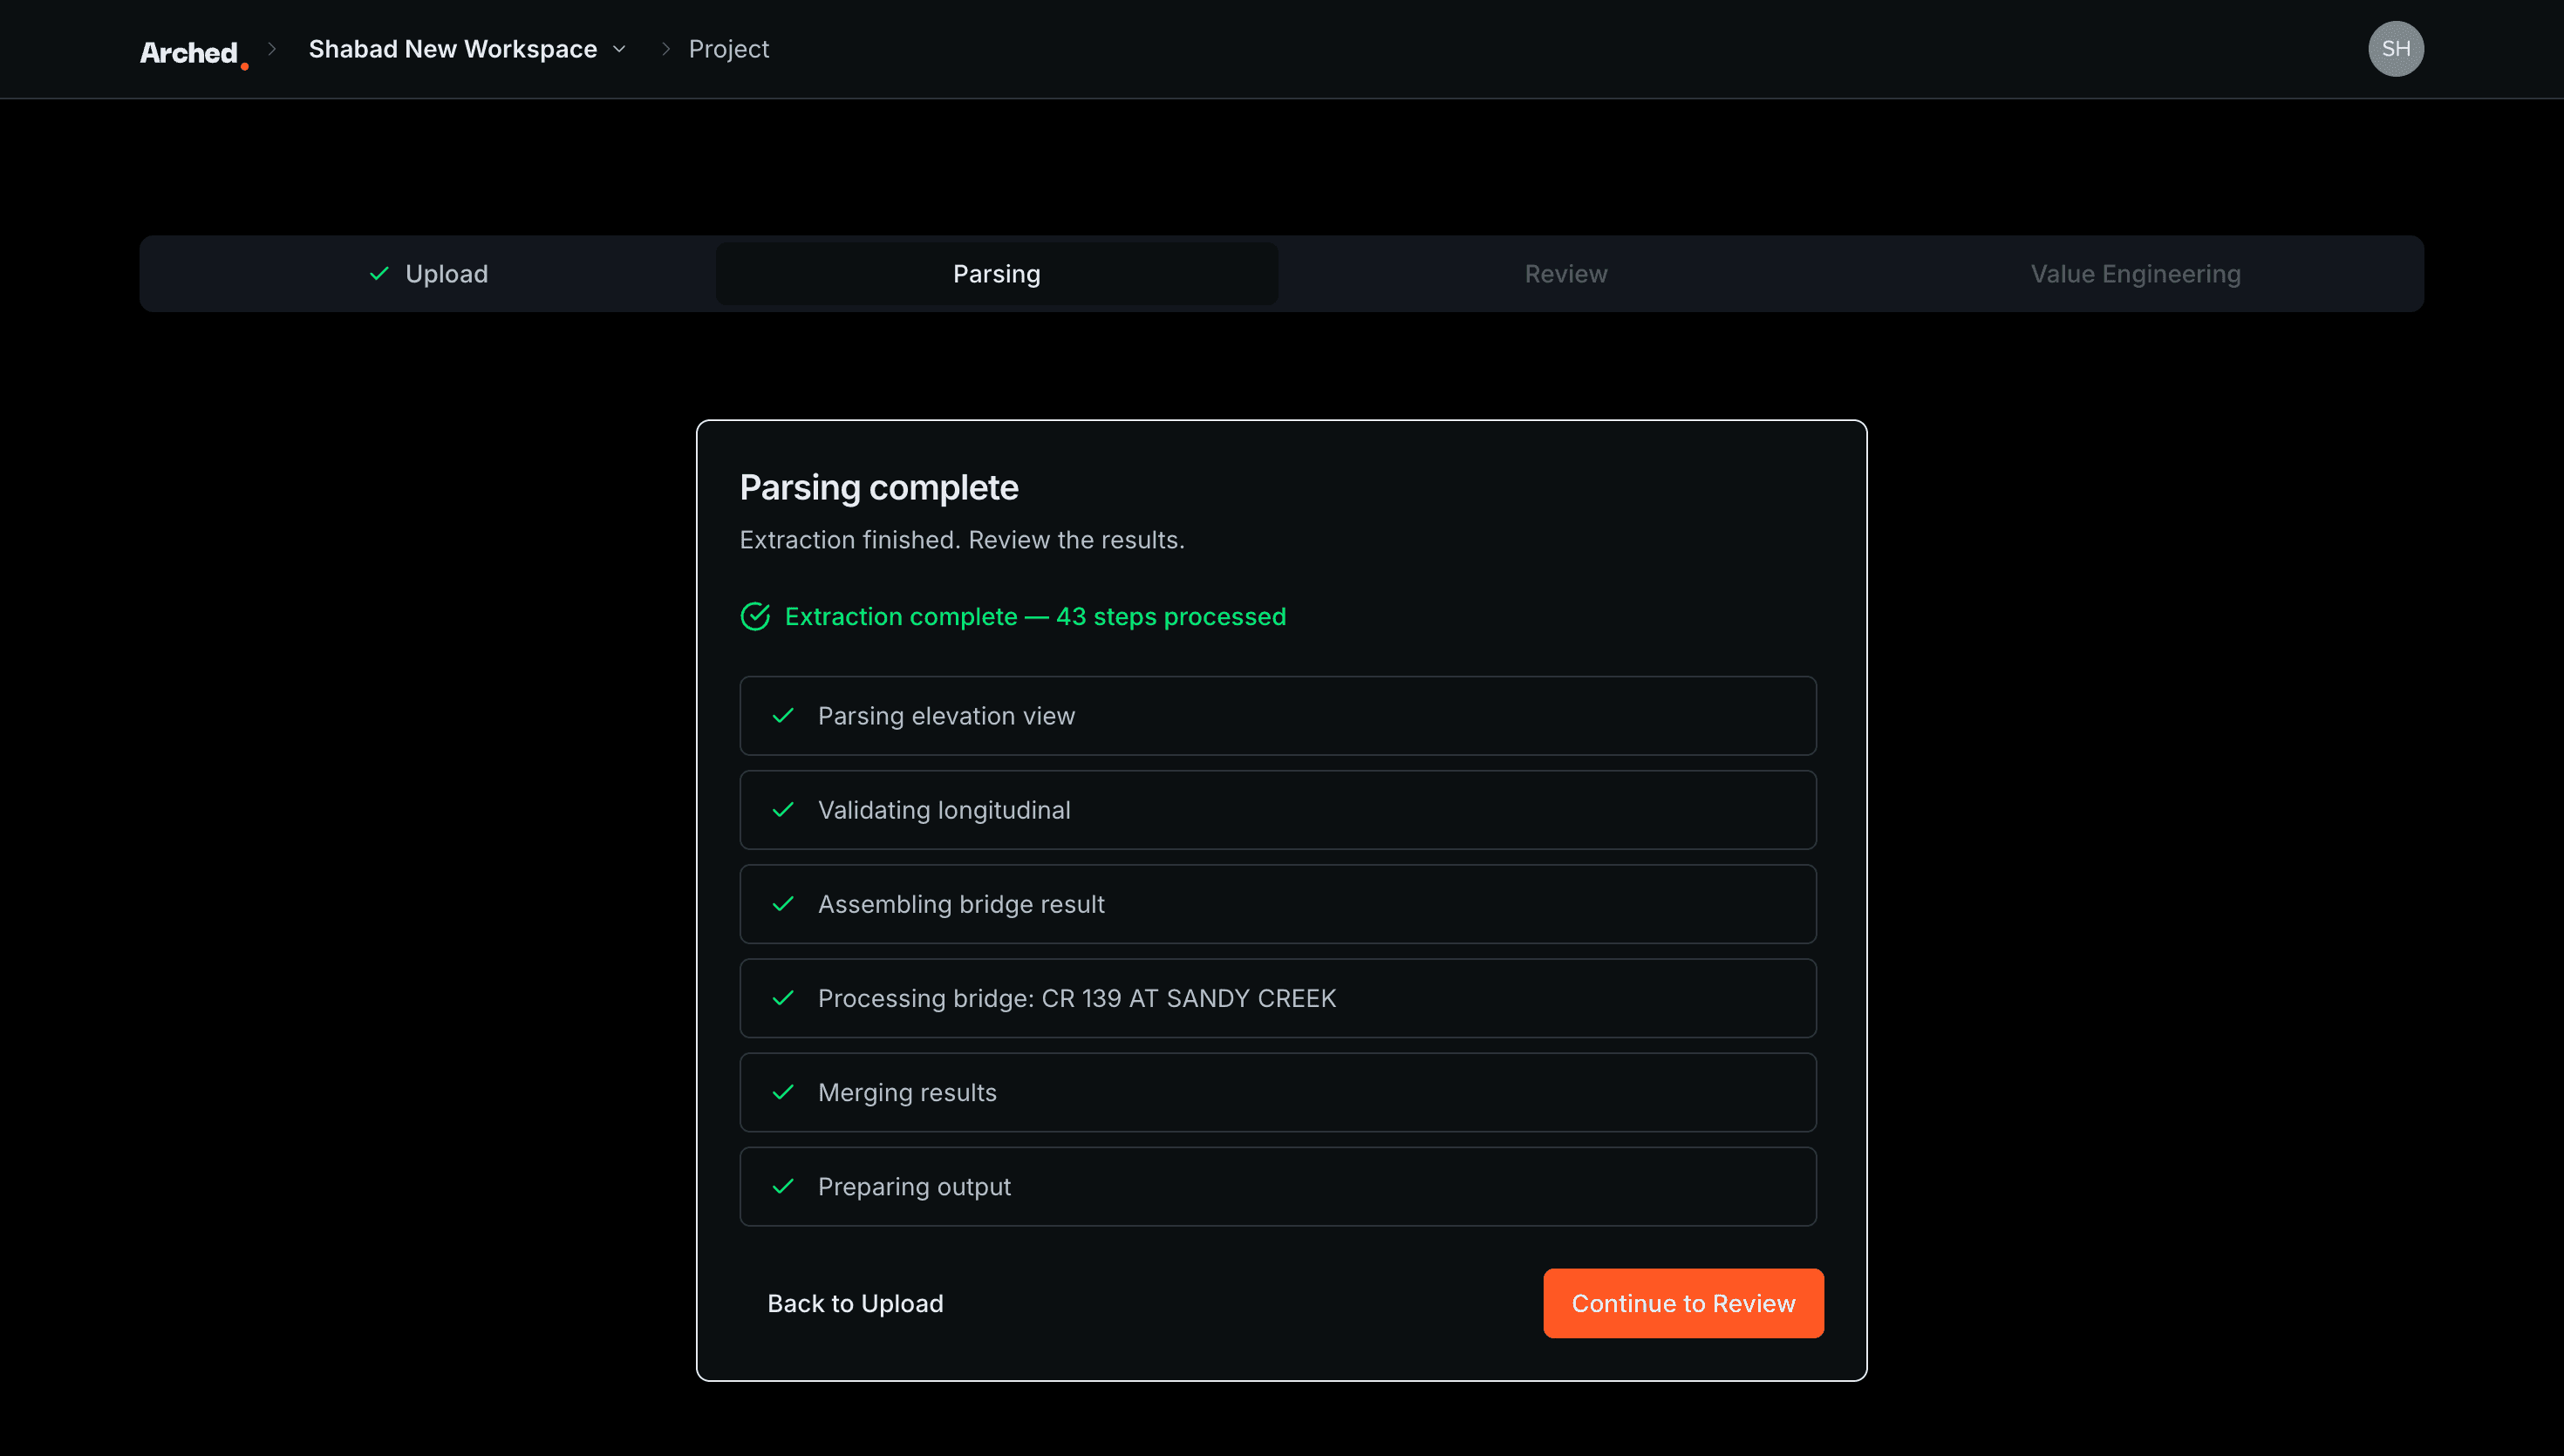Viewport: 2564px width, 1456px height.
Task: Click the SH avatar in top right
Action: click(2396, 48)
